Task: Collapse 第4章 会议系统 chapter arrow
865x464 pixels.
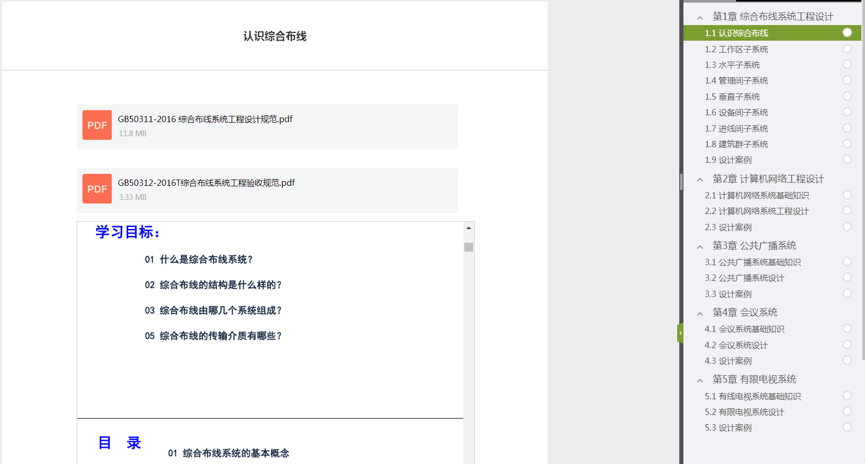Action: [700, 313]
